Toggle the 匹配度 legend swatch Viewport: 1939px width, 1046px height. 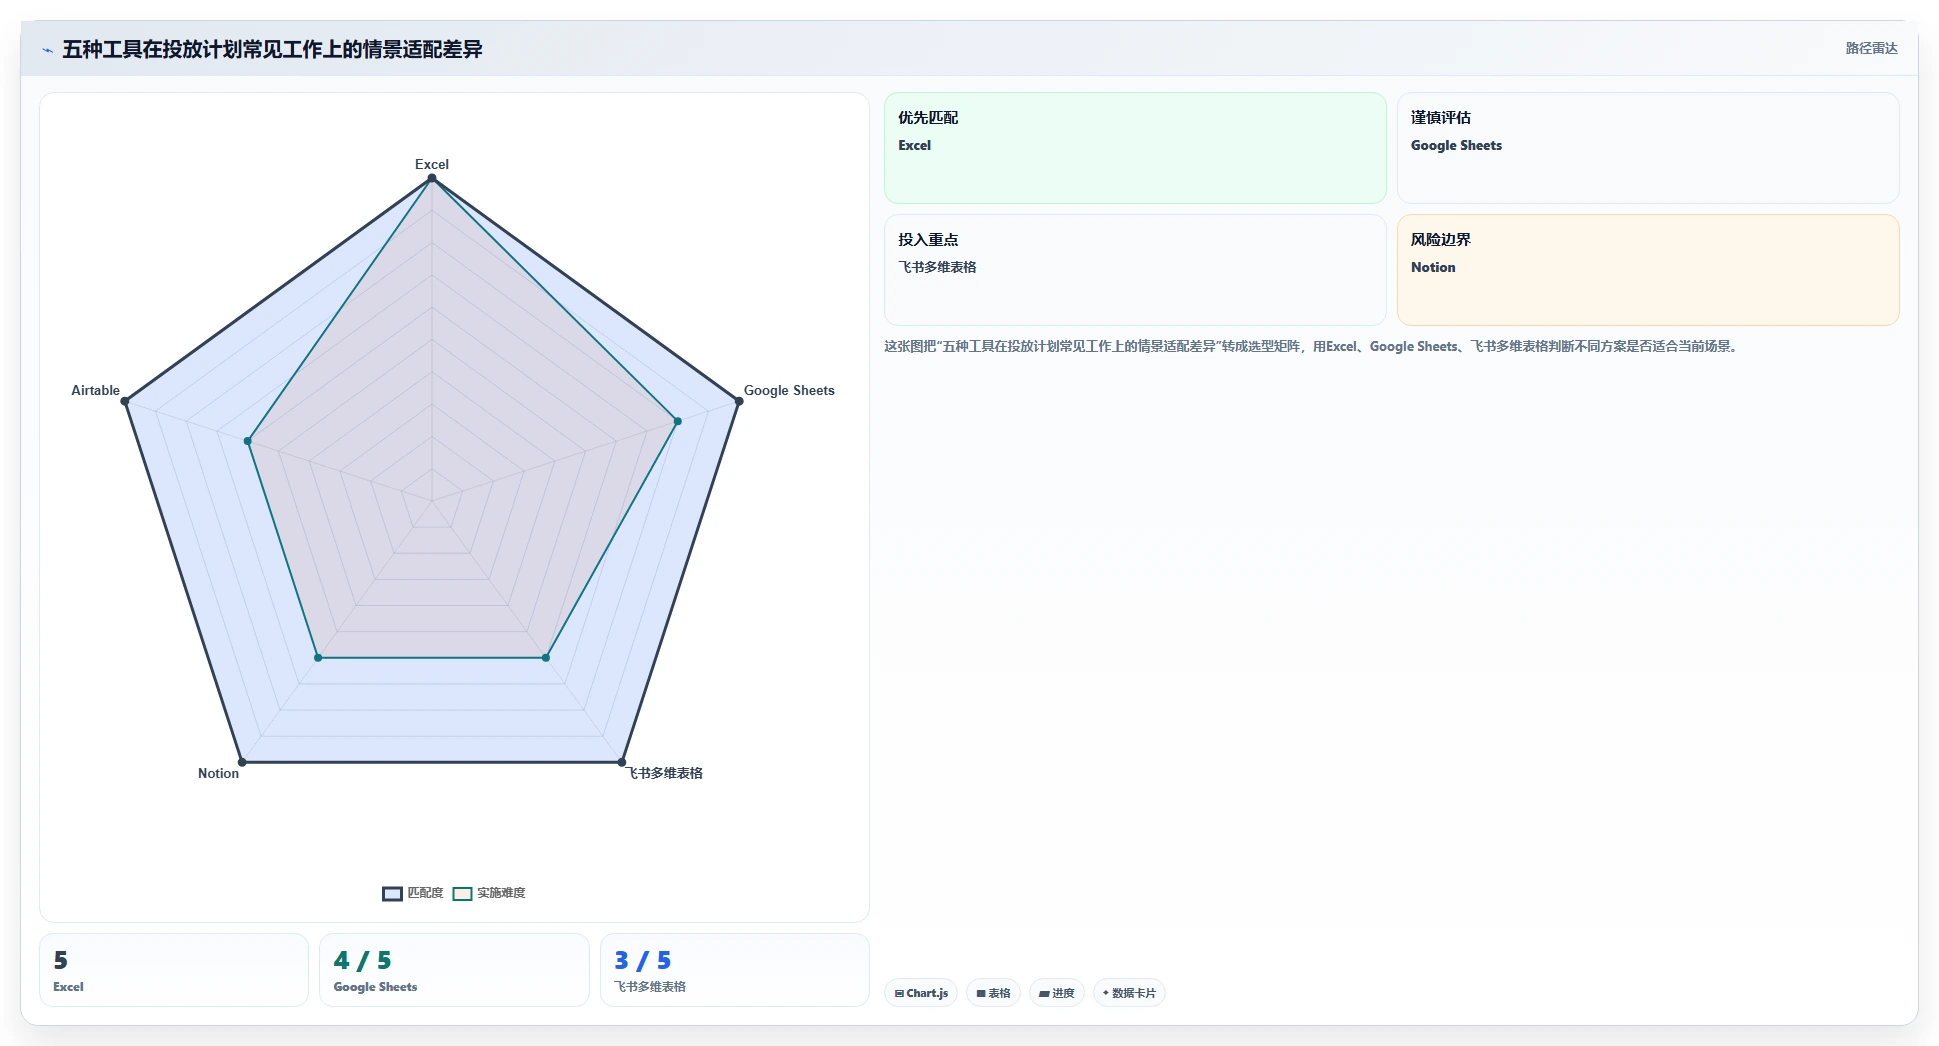tap(392, 893)
